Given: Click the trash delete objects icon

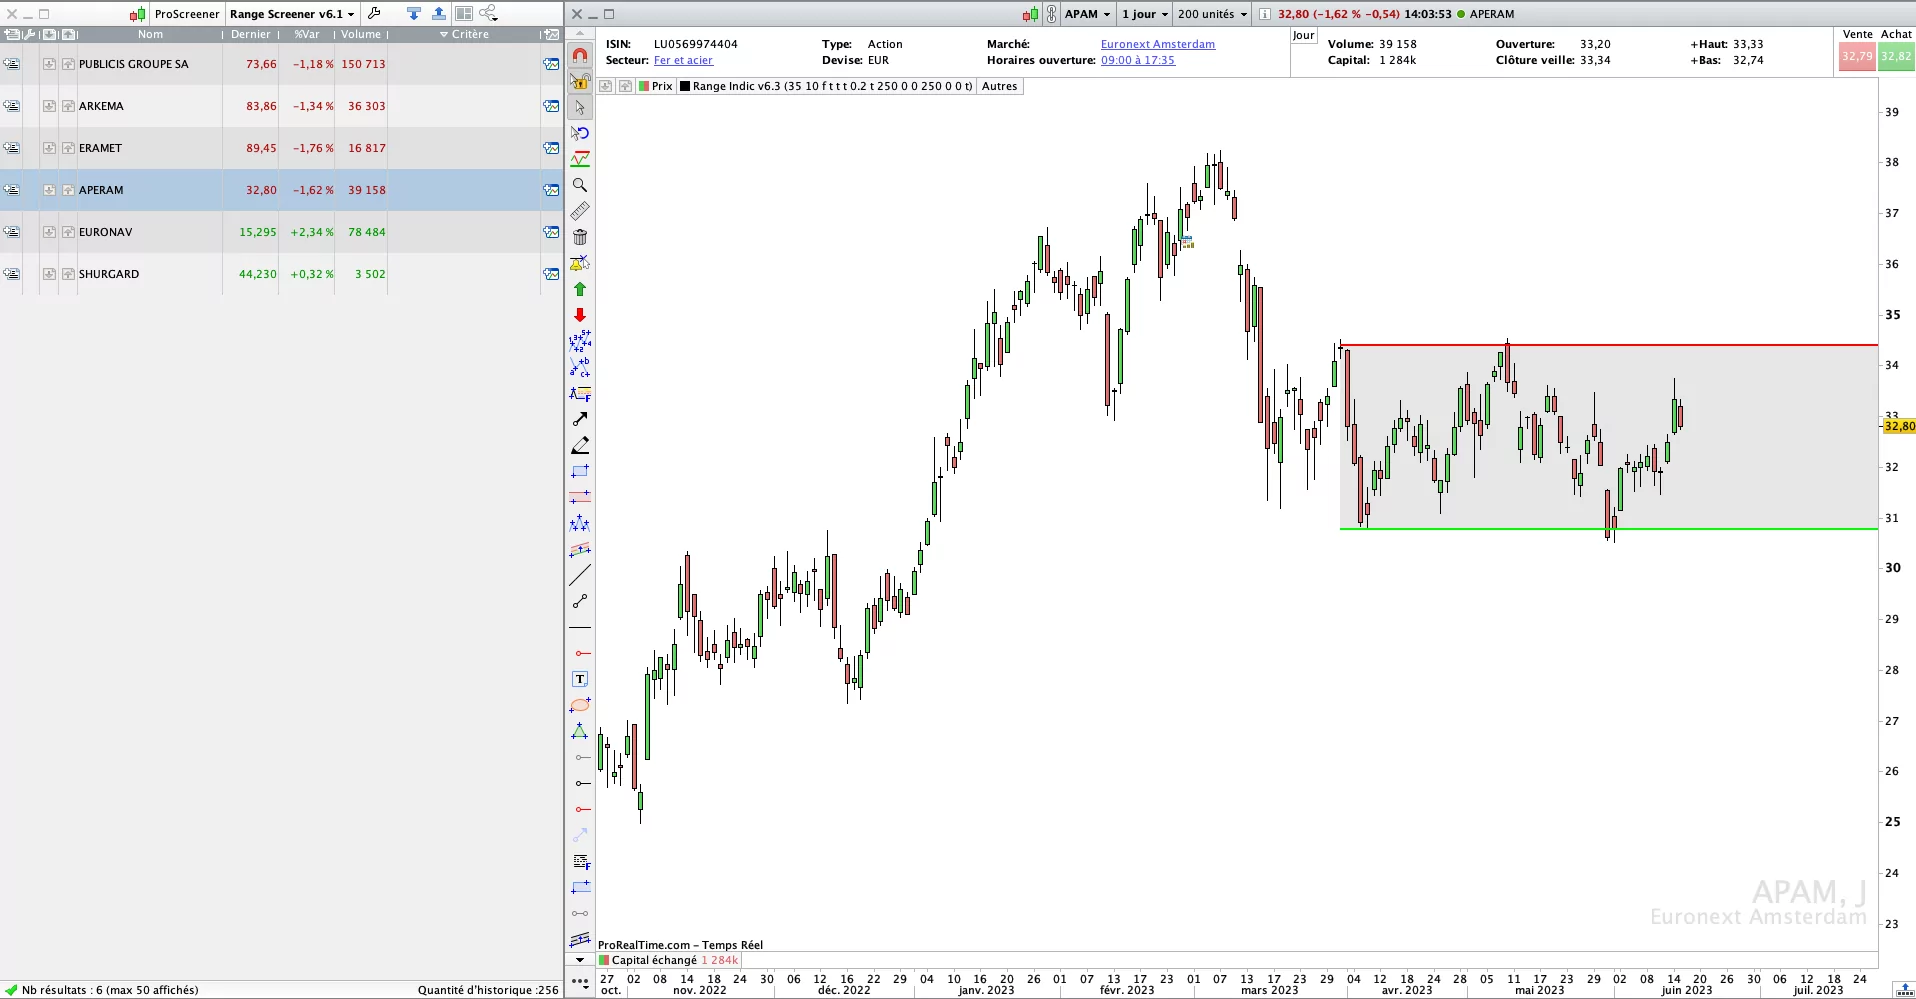Looking at the screenshot, I should click(580, 237).
